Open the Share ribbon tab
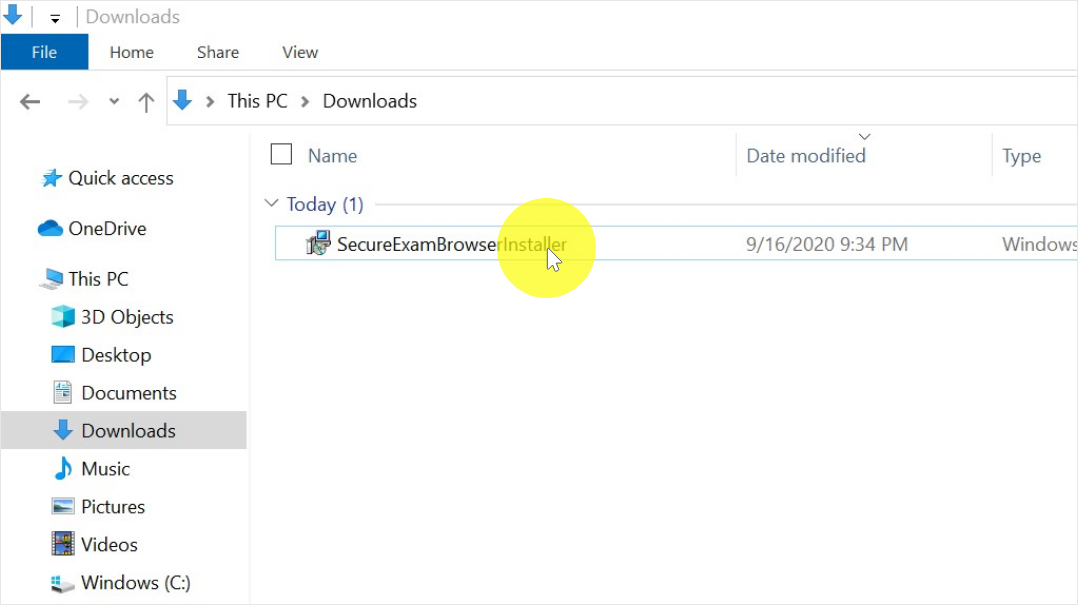This screenshot has width=1078, height=605. (x=218, y=52)
